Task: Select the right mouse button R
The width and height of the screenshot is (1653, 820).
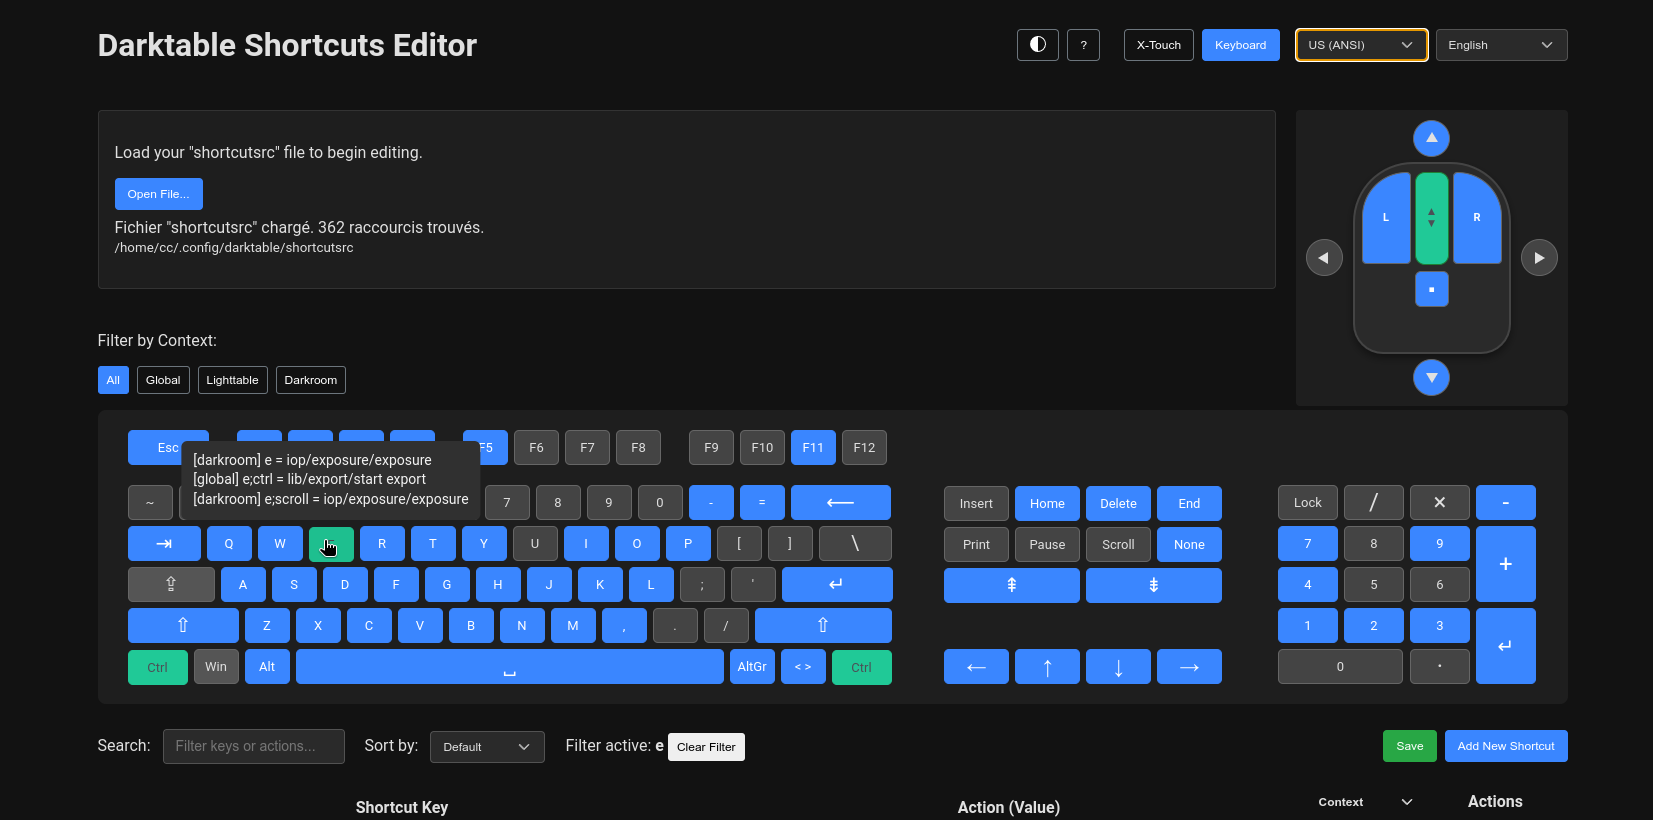Action: (1477, 218)
